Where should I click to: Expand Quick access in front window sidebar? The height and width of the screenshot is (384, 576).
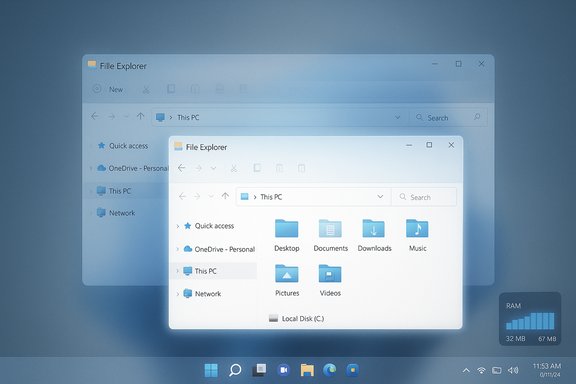point(178,226)
